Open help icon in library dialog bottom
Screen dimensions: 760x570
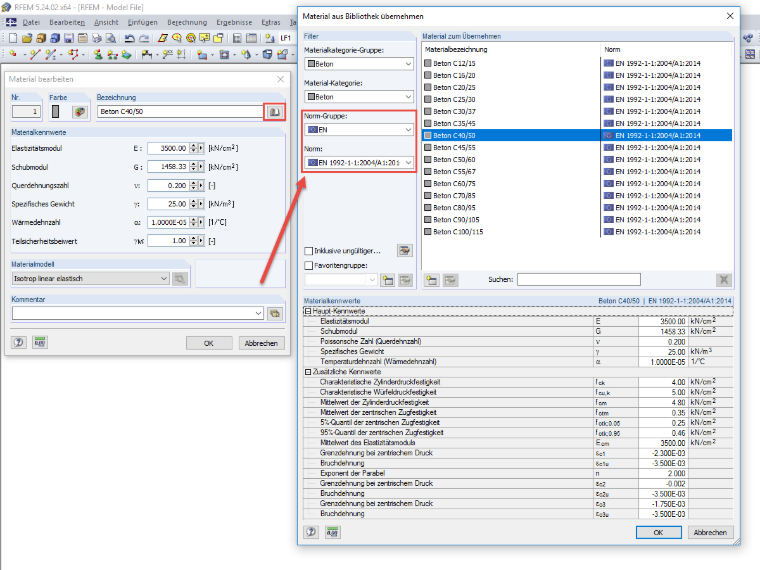(x=311, y=532)
